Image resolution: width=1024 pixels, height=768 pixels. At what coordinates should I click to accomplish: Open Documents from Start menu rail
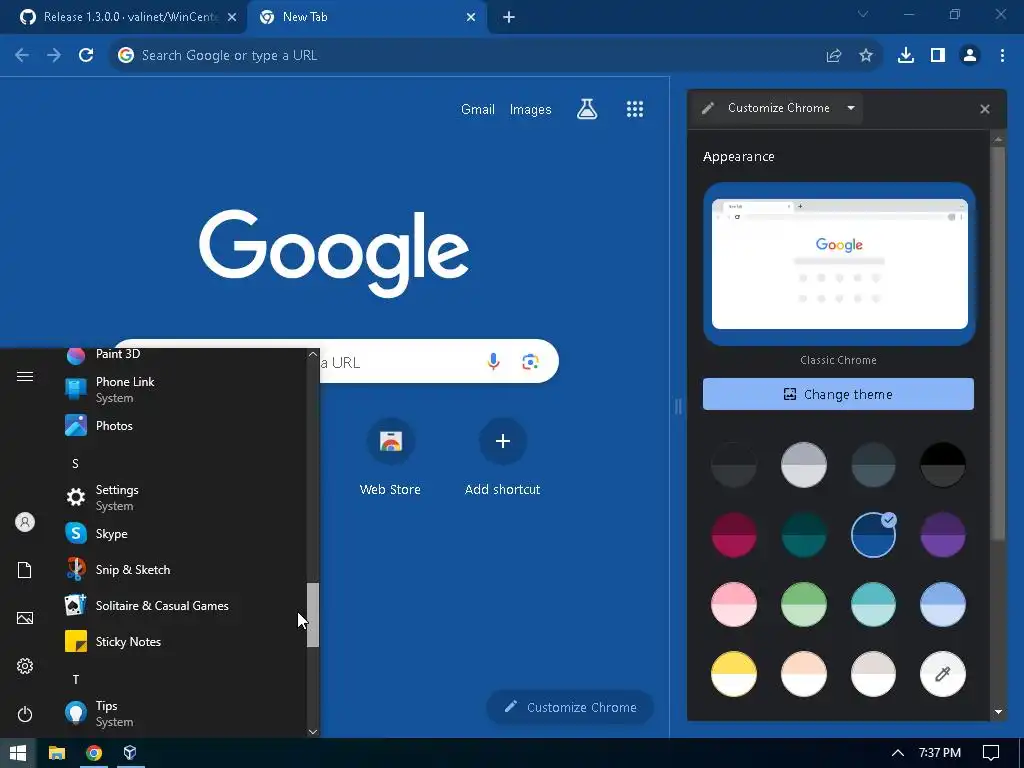coord(25,570)
